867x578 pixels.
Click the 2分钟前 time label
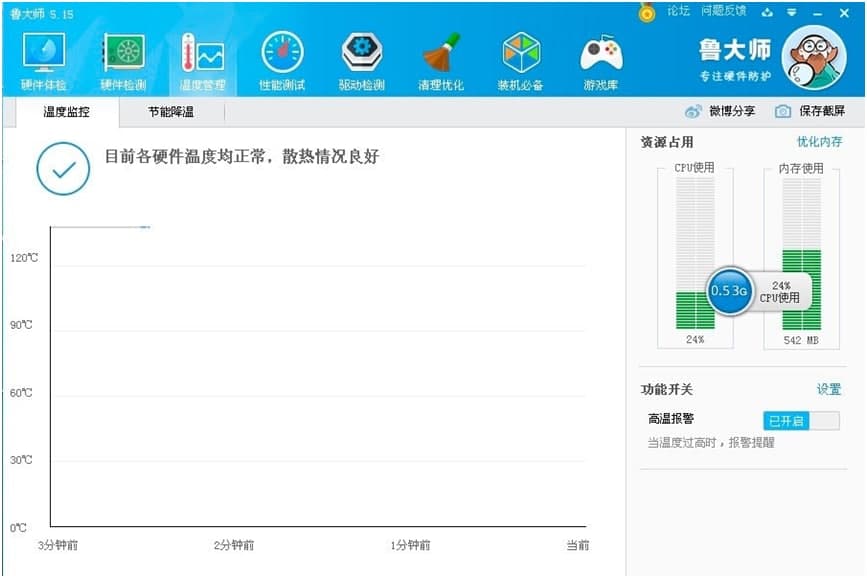(234, 545)
